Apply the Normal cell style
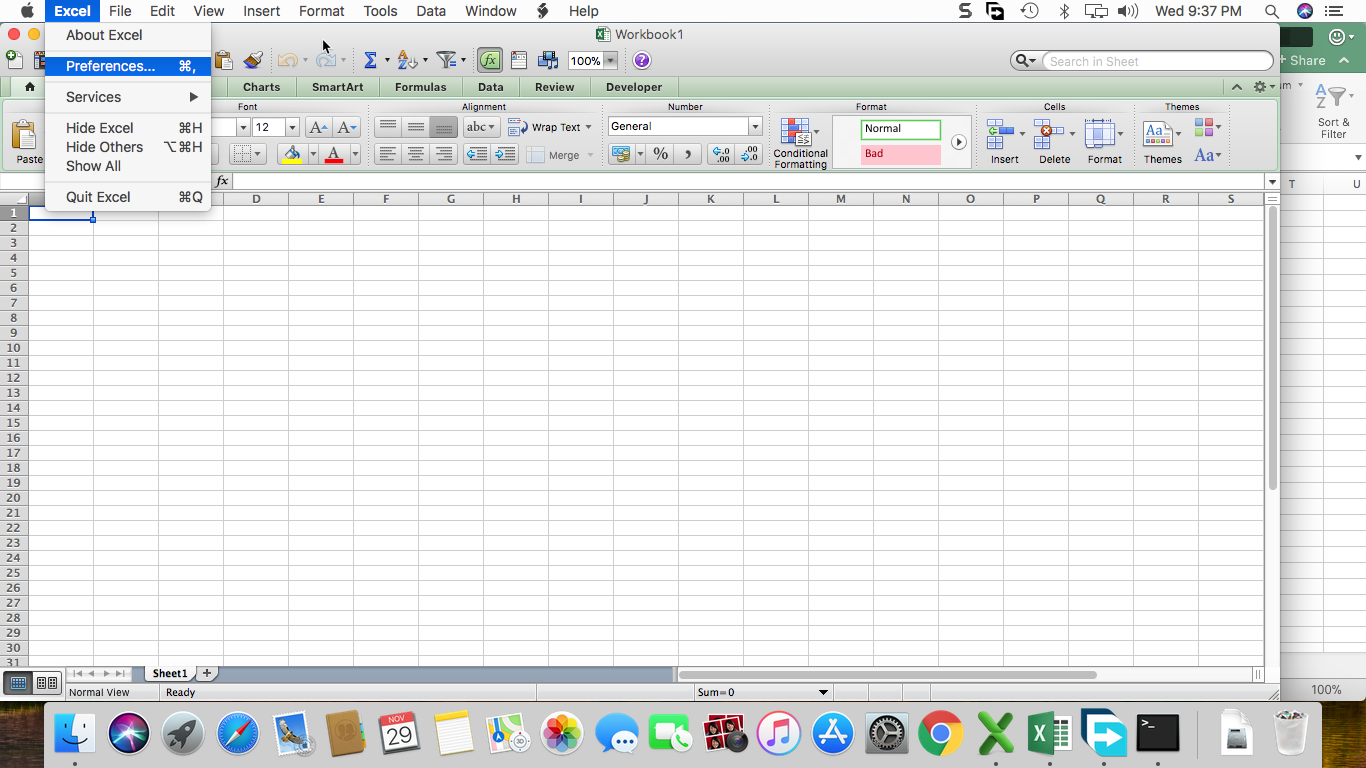Image resolution: width=1366 pixels, height=768 pixels. [900, 129]
